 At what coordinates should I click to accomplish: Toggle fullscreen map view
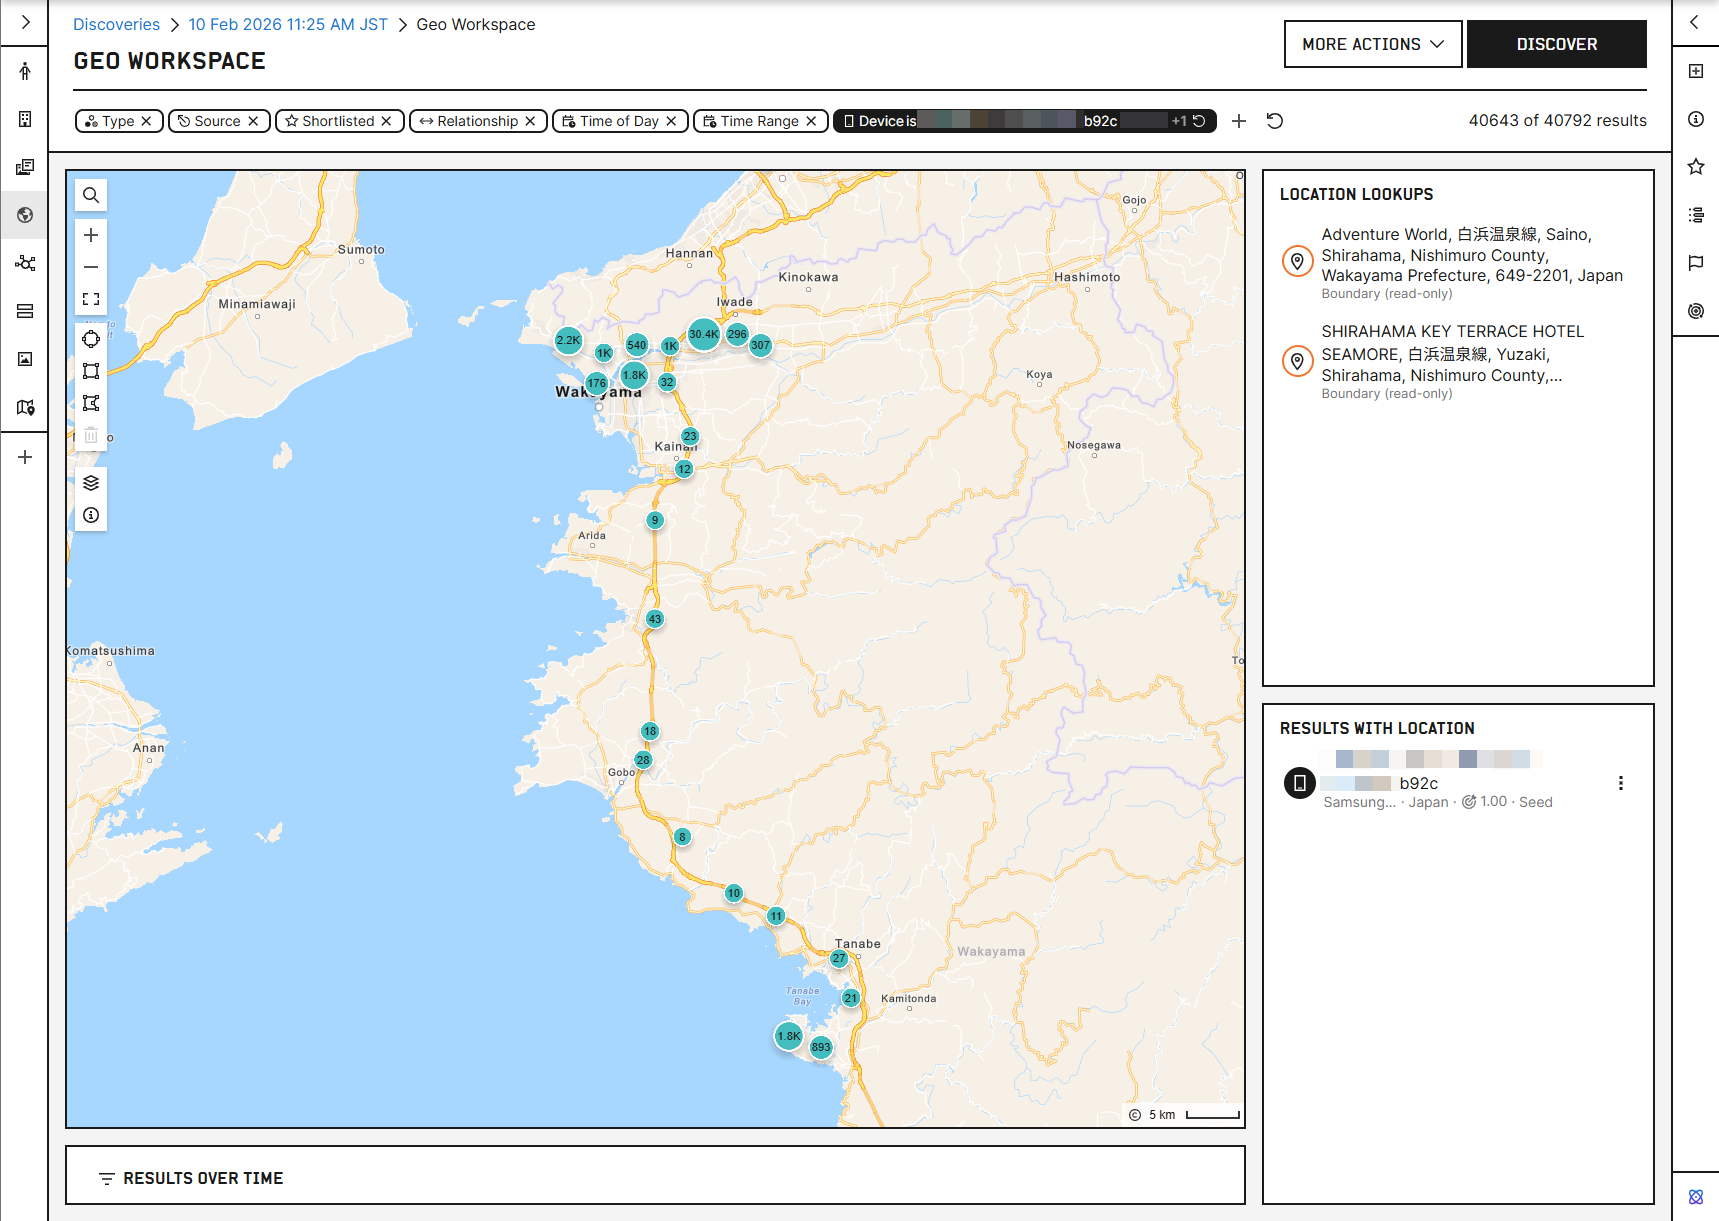[91, 299]
